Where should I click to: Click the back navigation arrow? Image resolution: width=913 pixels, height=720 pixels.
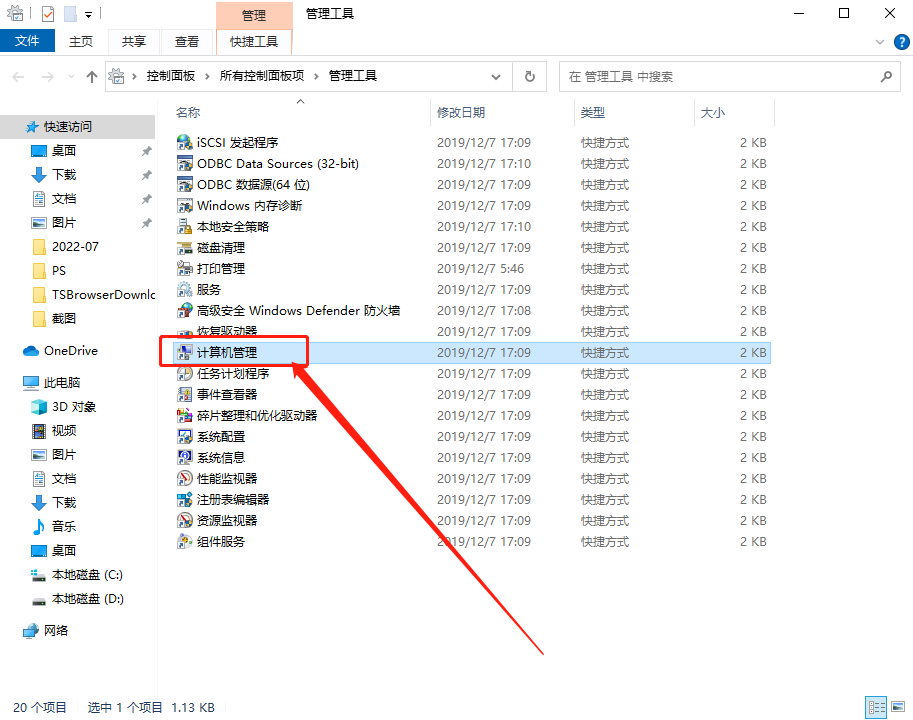pos(18,76)
